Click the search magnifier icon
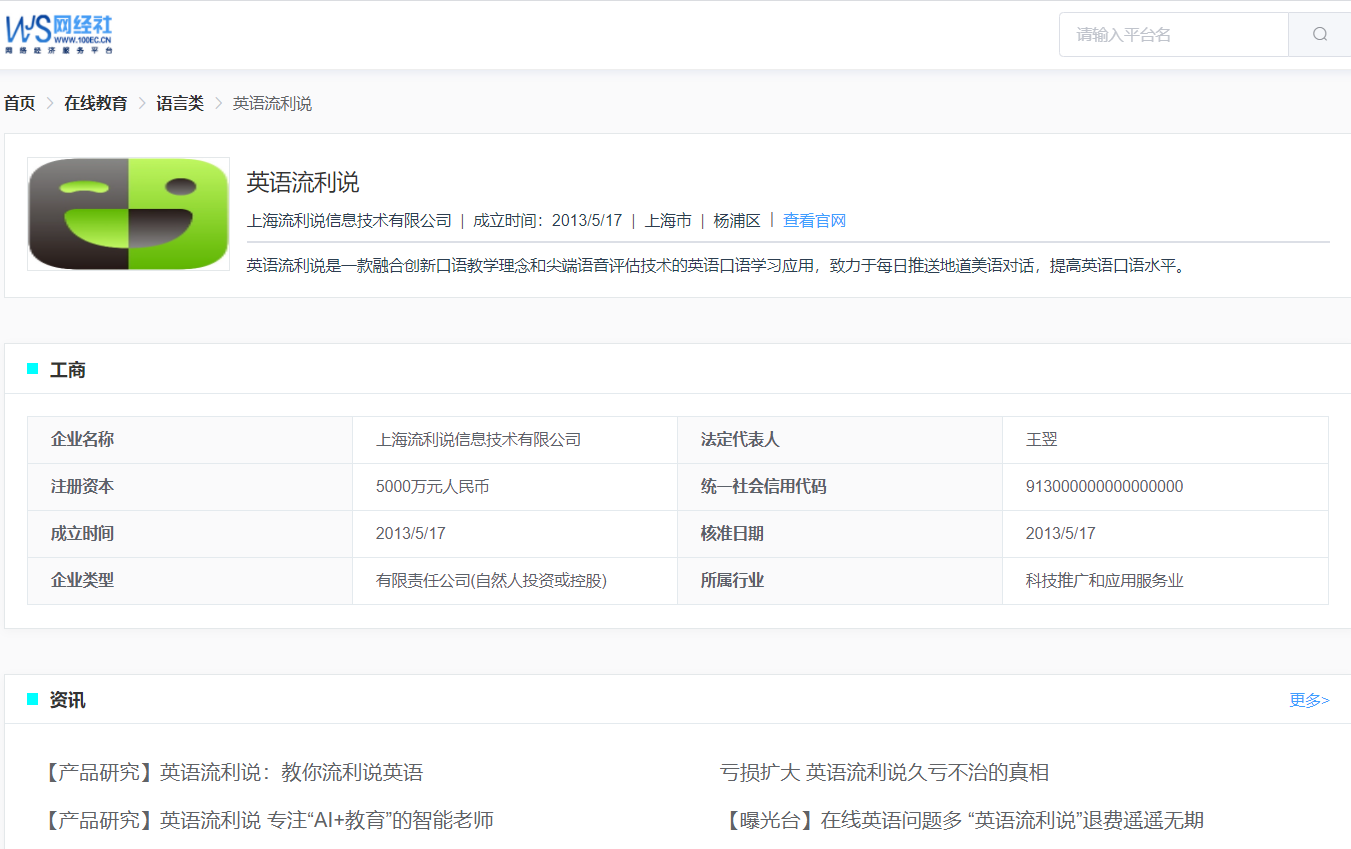 pos(1320,34)
